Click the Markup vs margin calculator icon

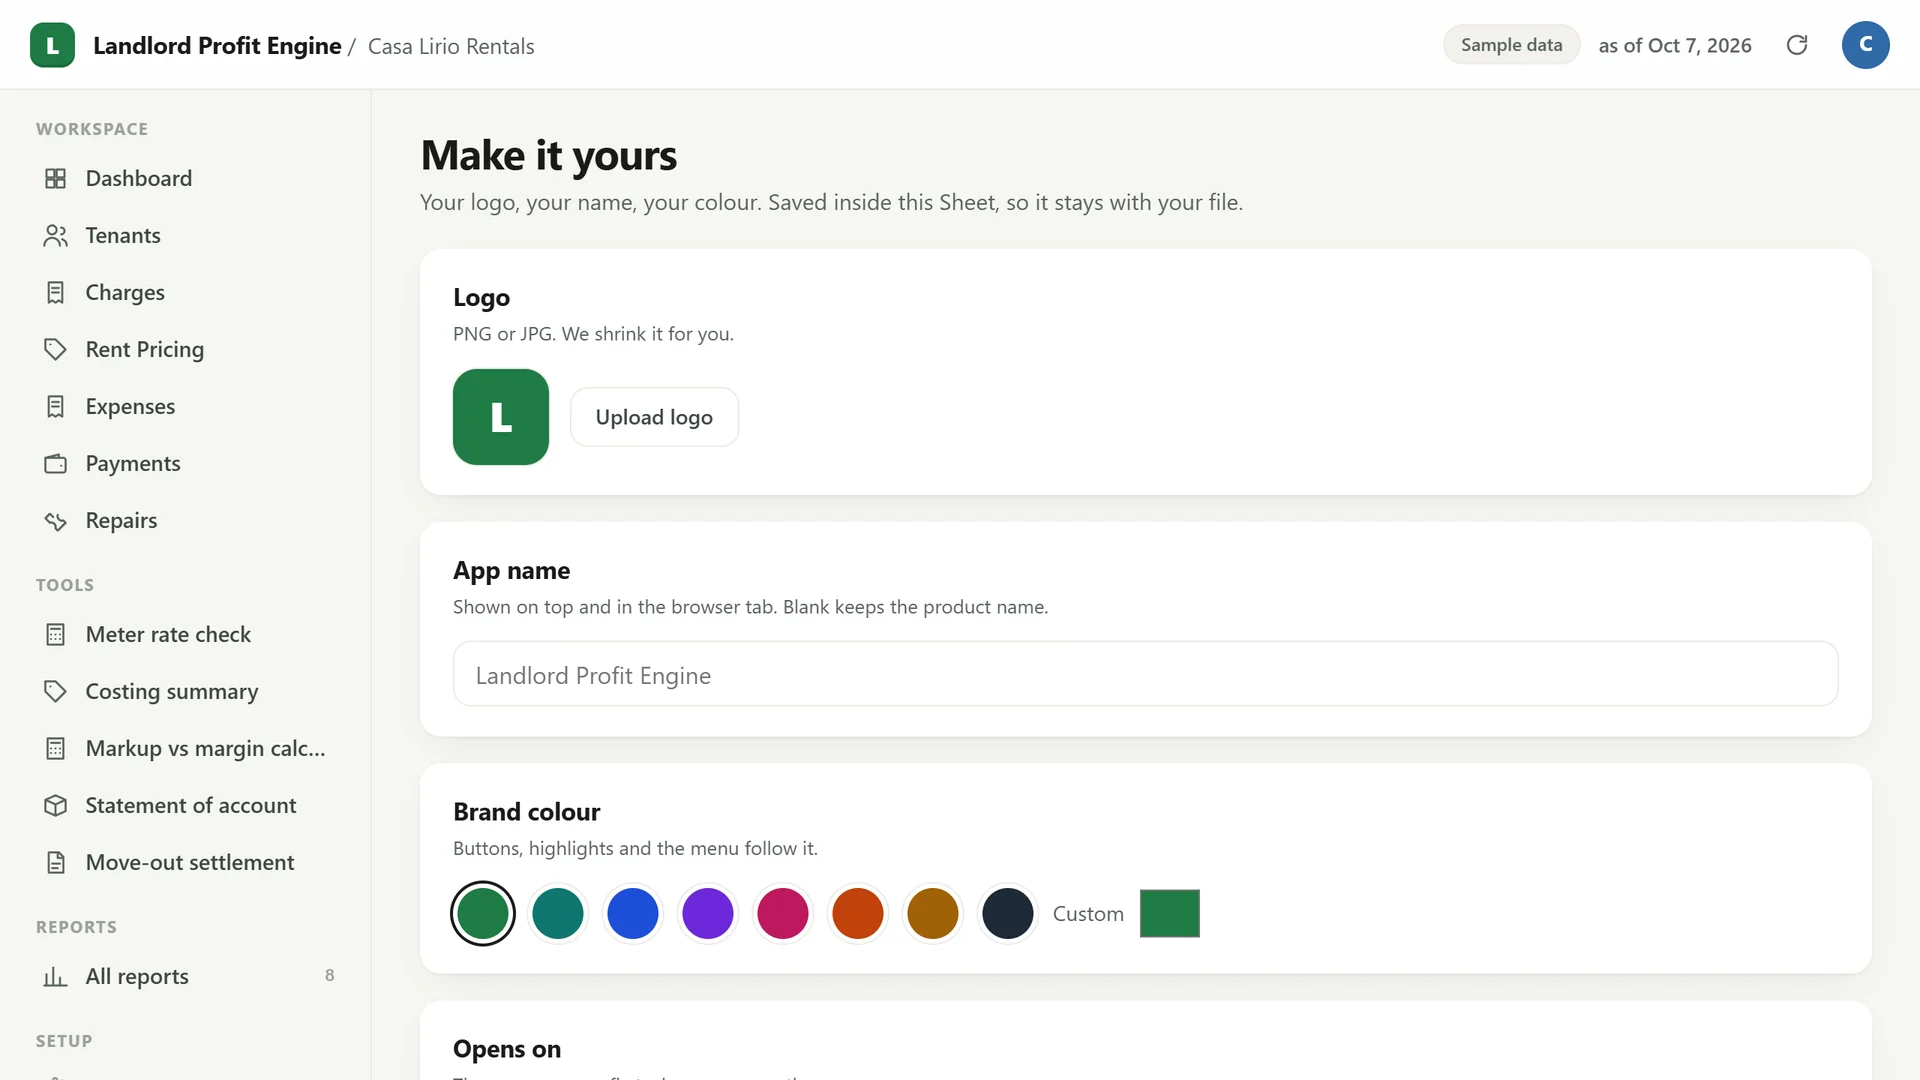coord(56,748)
